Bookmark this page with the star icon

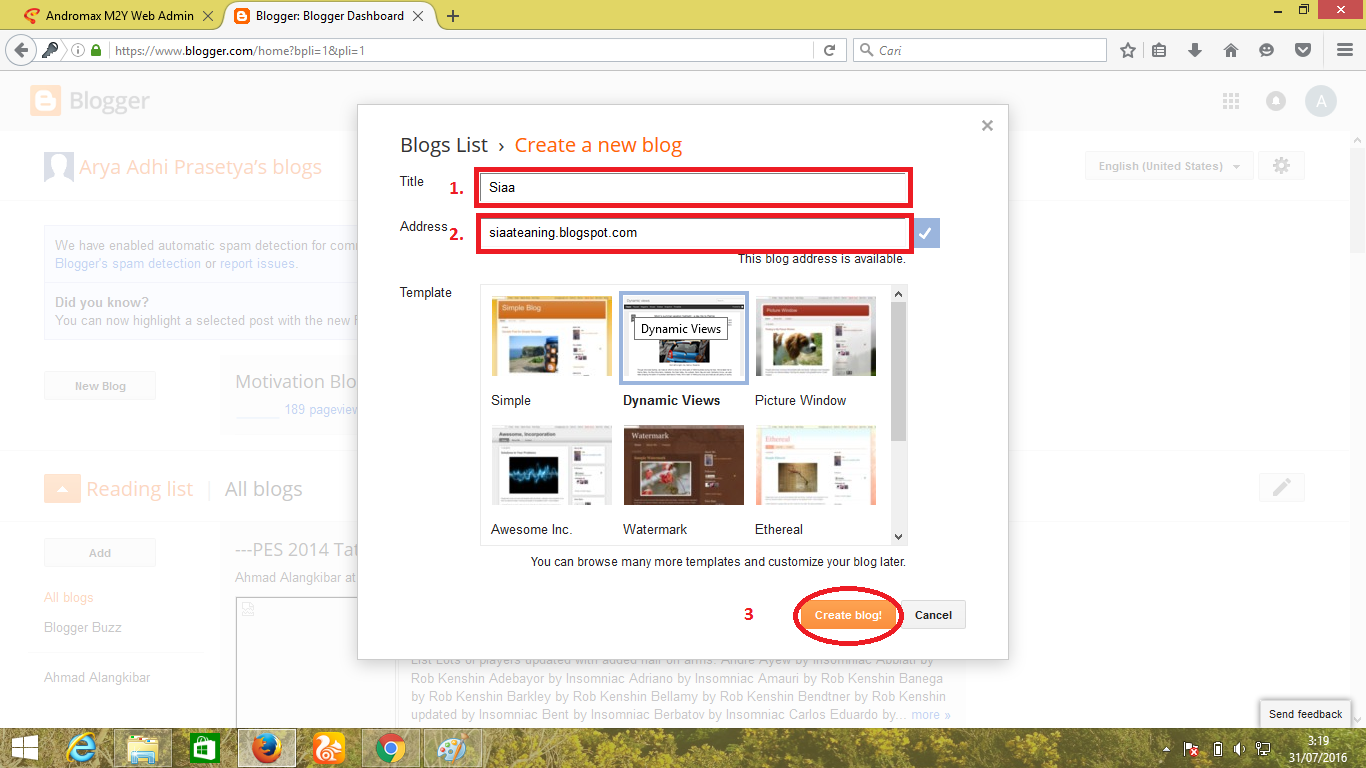tap(1126, 49)
